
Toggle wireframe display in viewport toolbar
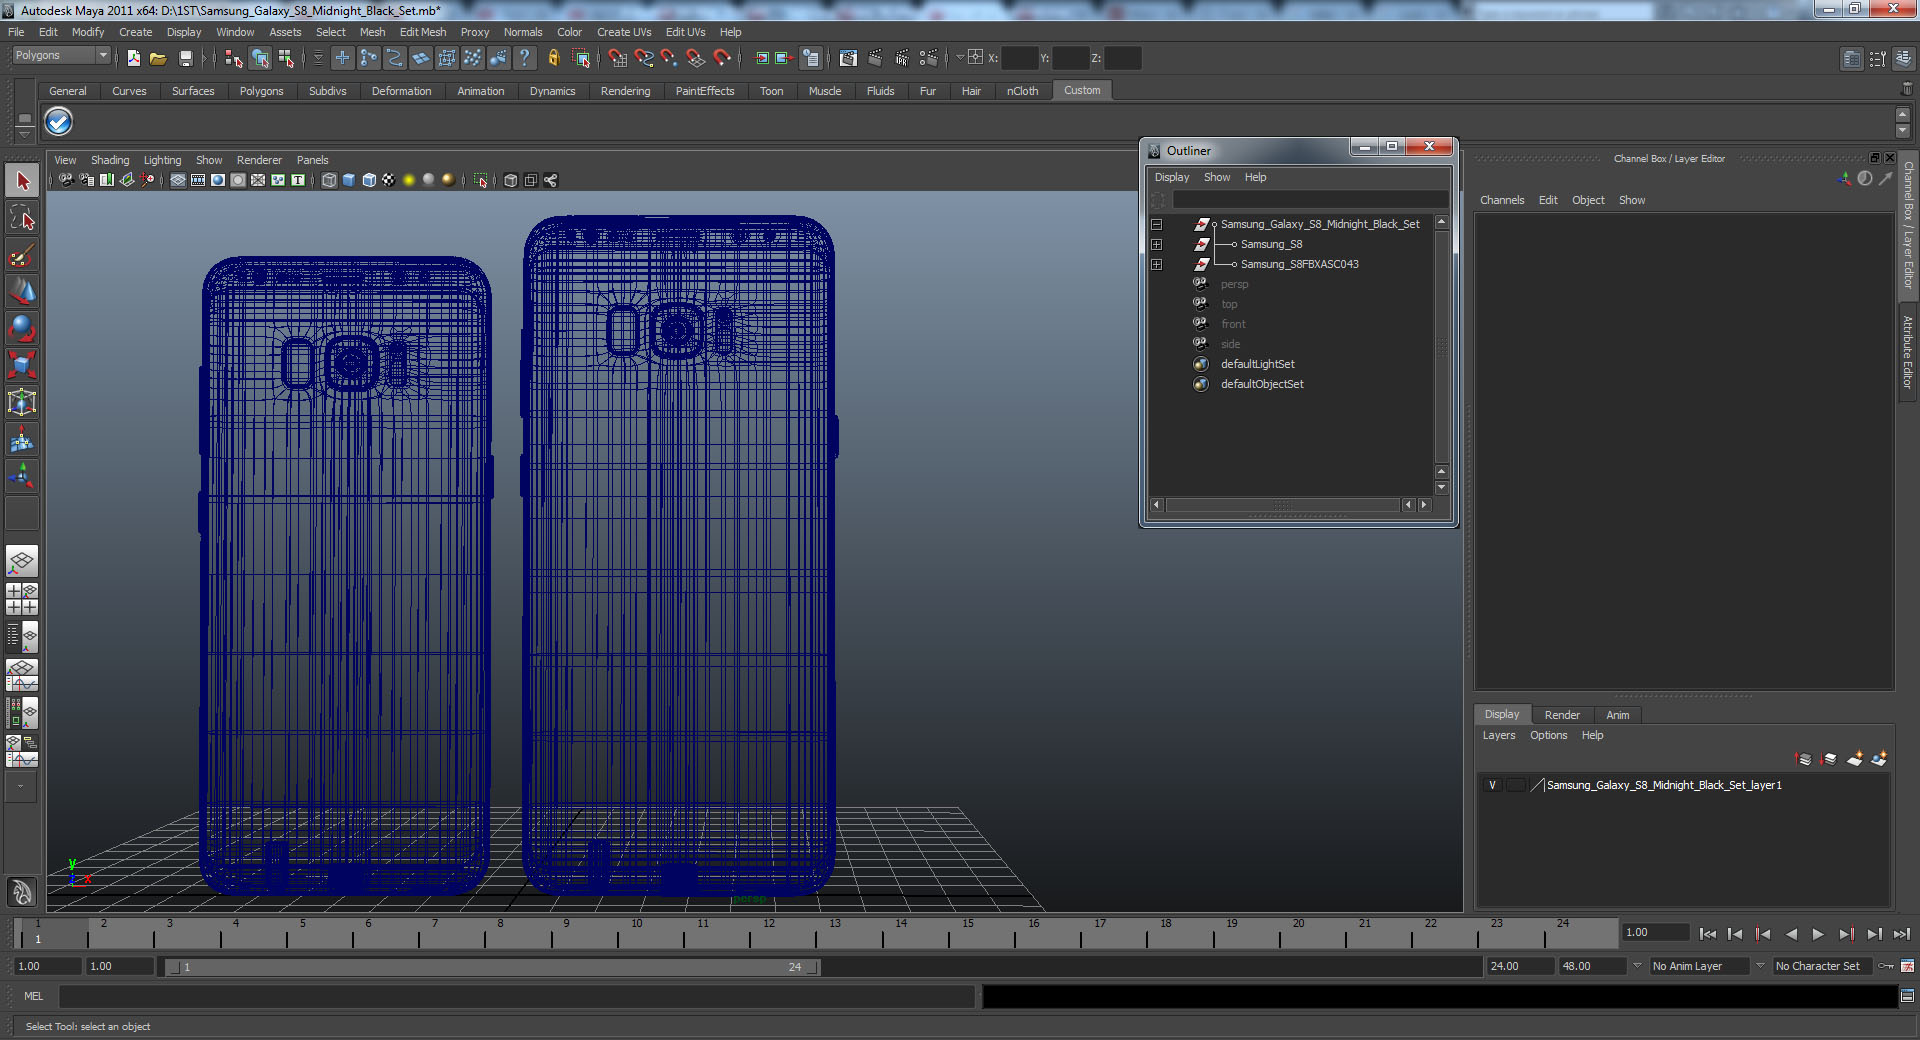pos(329,180)
